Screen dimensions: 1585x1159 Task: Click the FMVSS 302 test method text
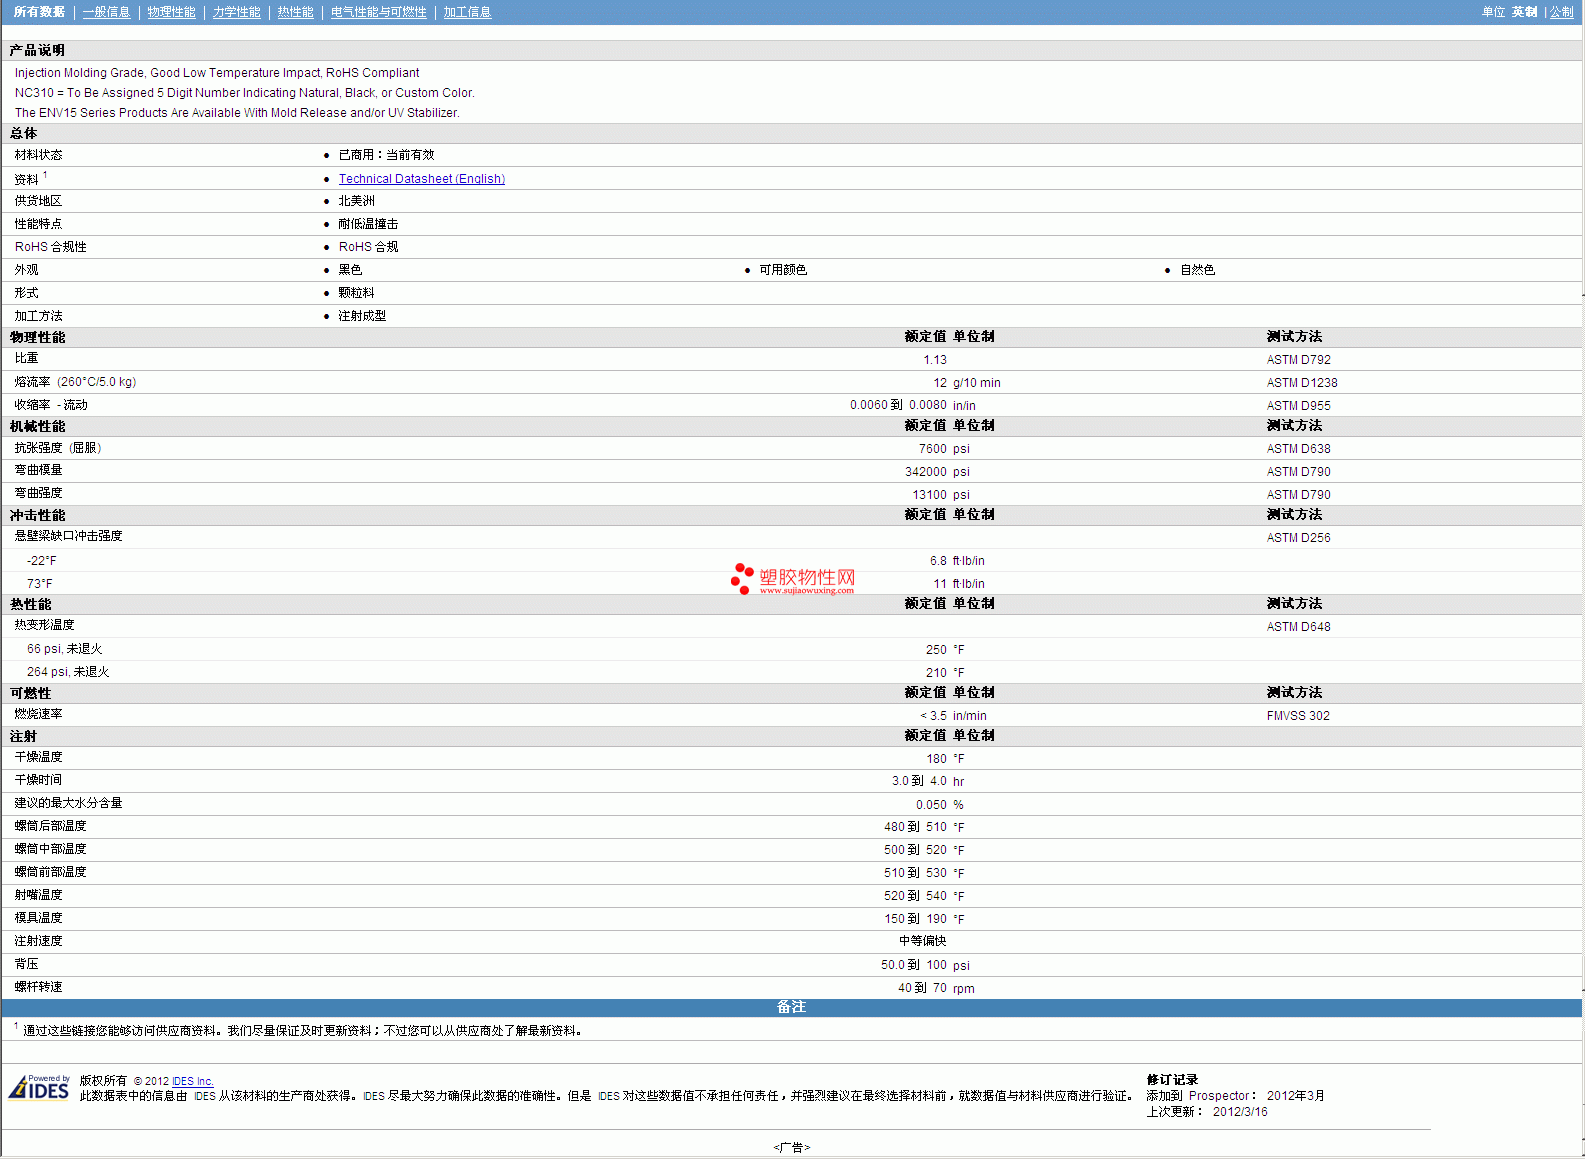click(x=1297, y=716)
